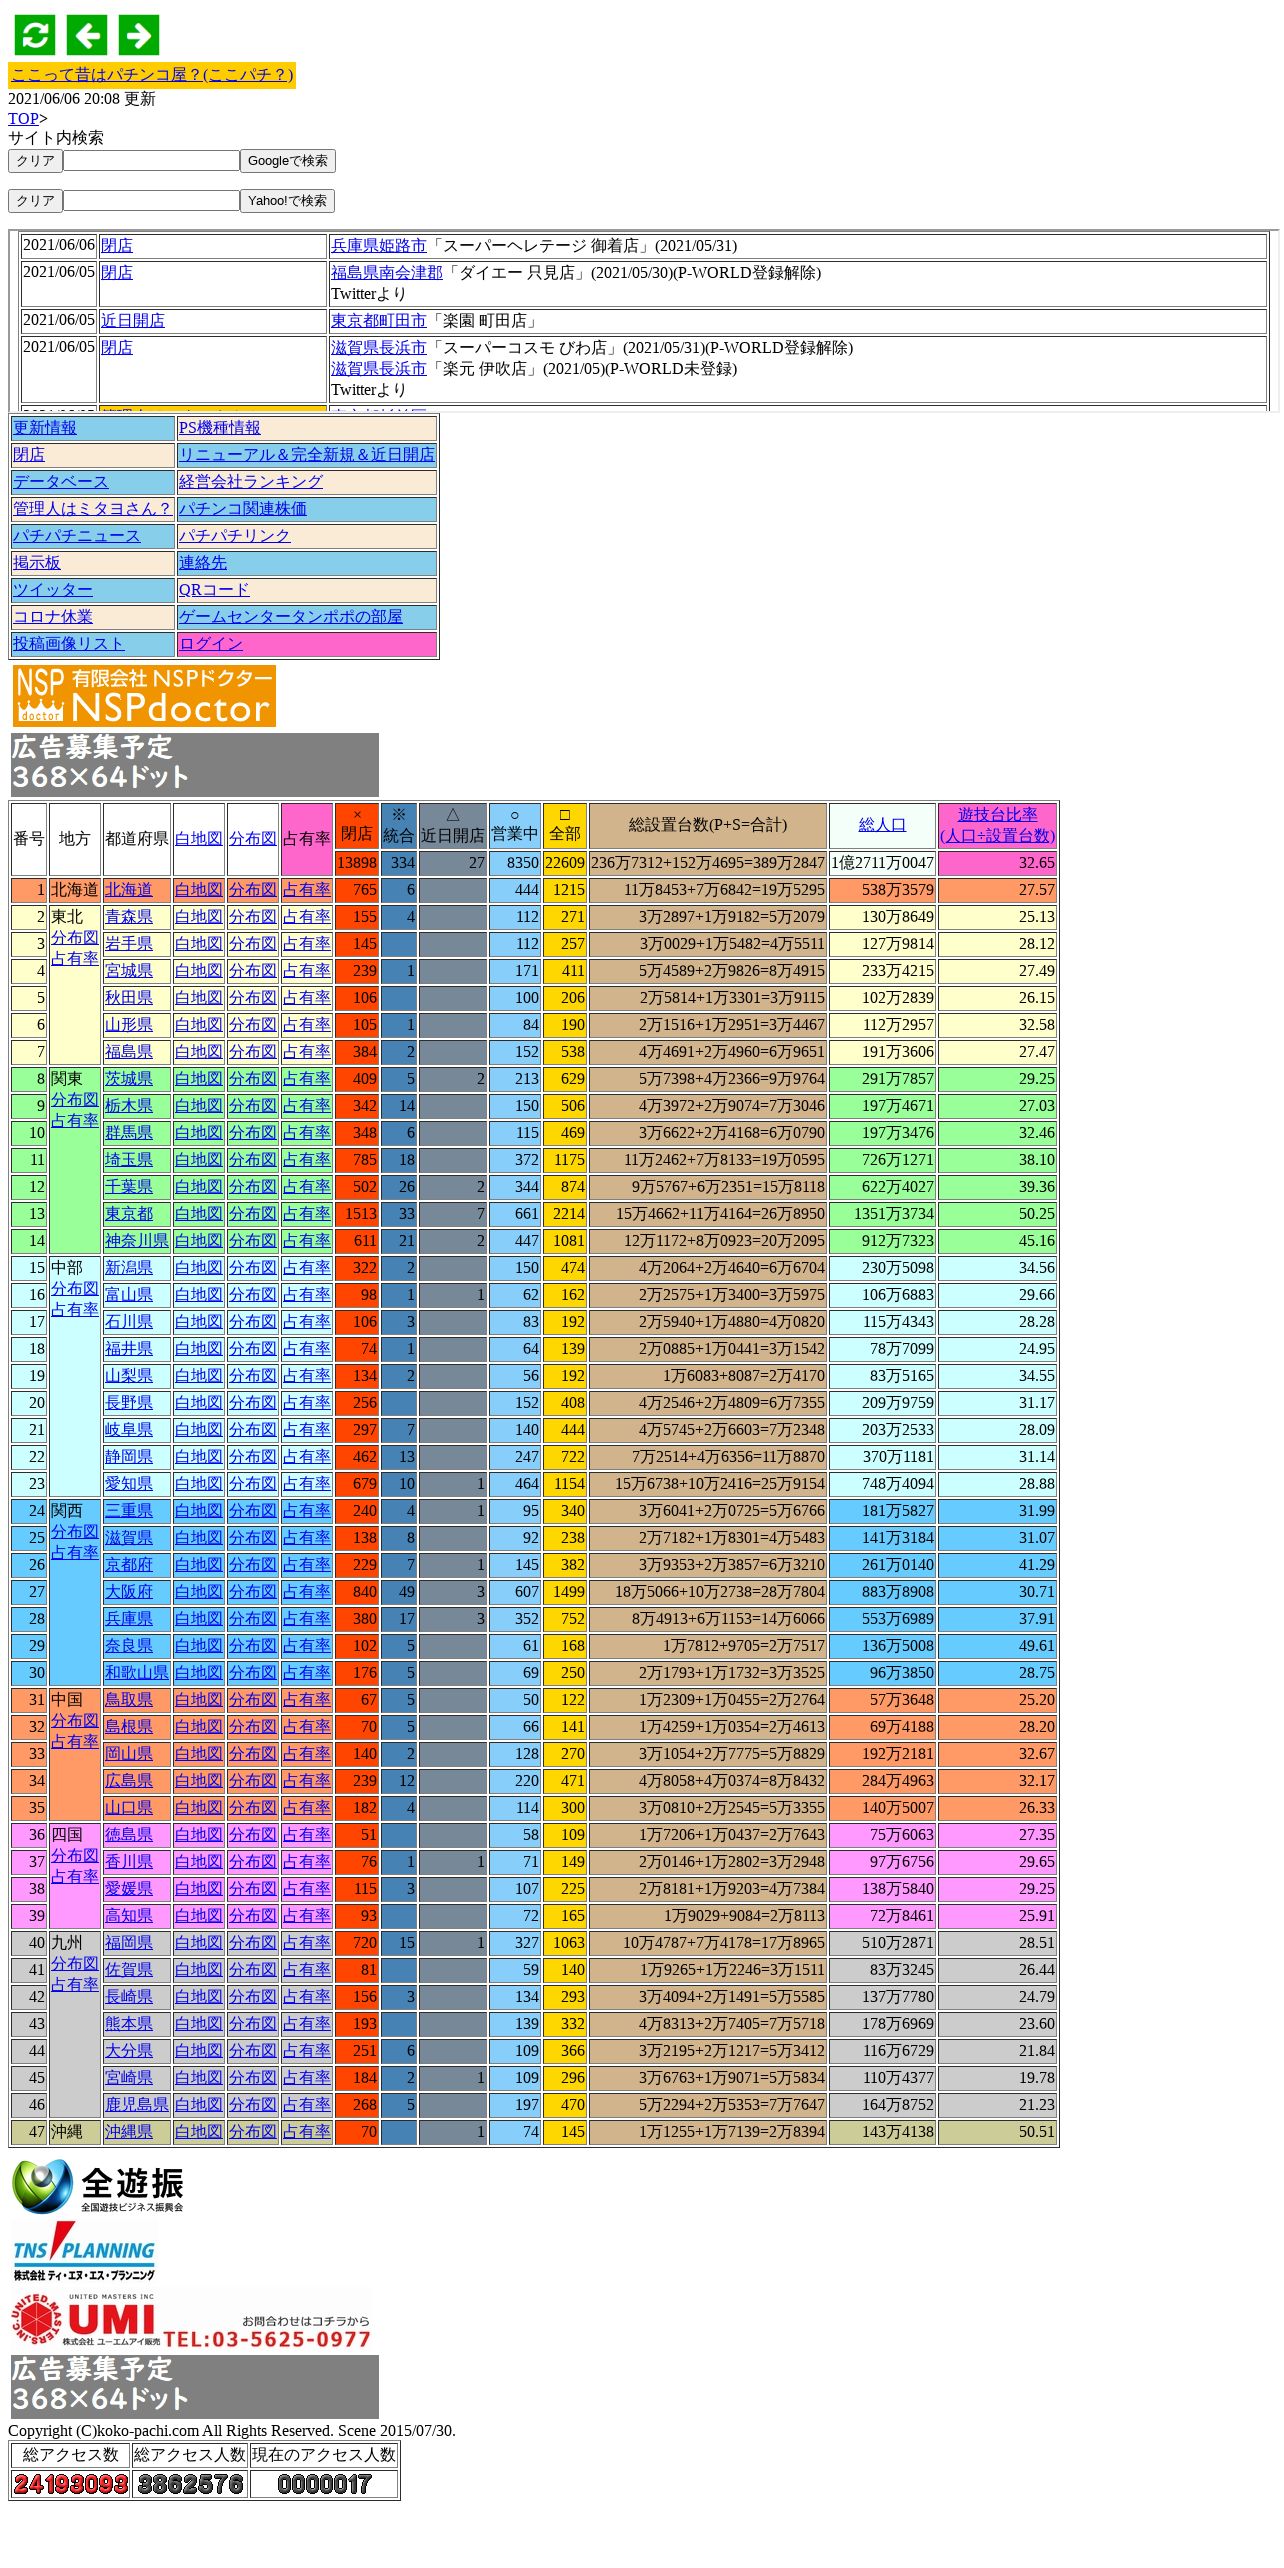Open 分布図 in the 兵庫県 row
The height and width of the screenshot is (2568, 1284).
pos(253,1619)
